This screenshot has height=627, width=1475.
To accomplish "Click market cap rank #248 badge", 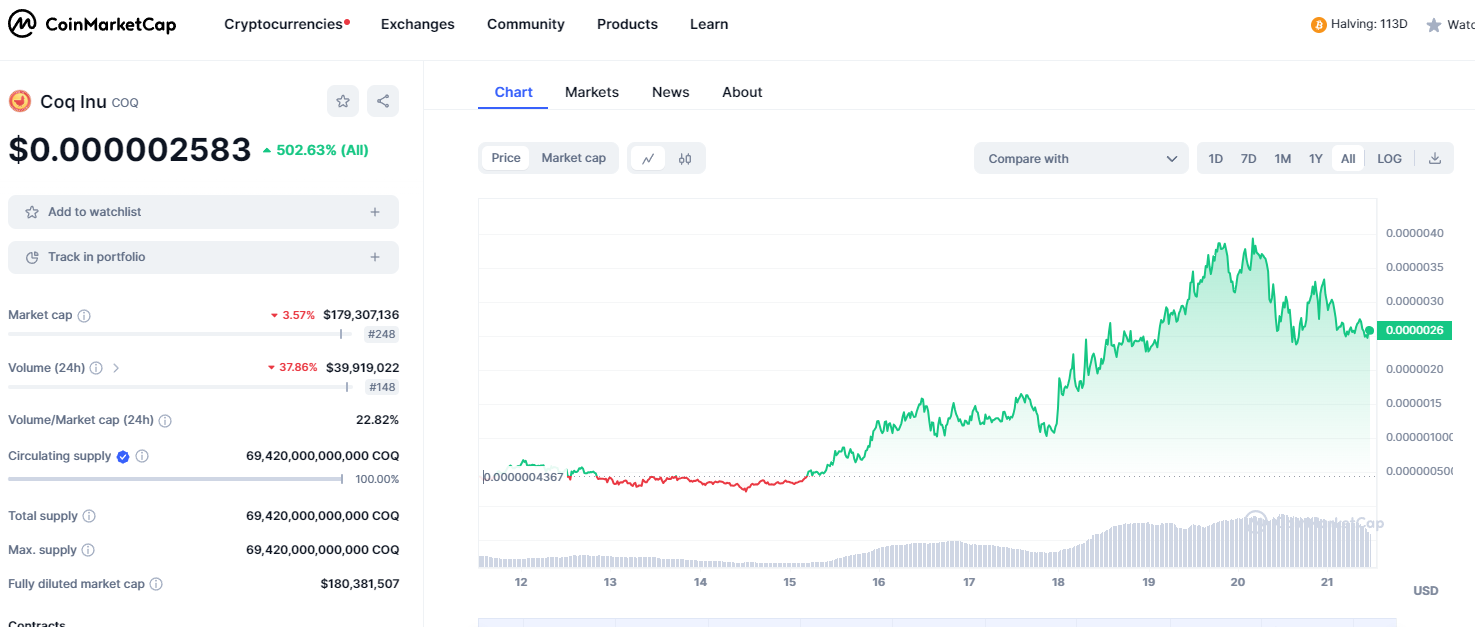I will click(x=382, y=335).
